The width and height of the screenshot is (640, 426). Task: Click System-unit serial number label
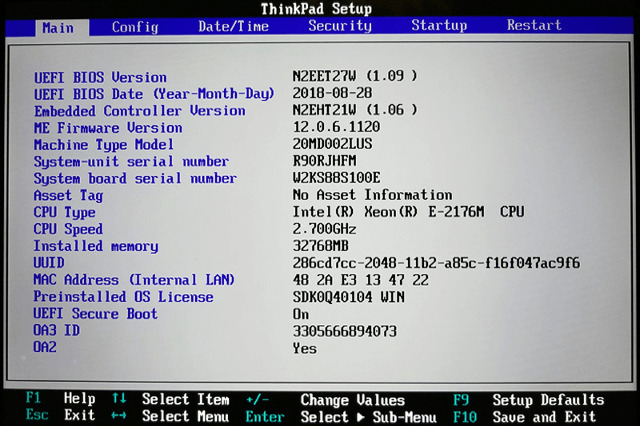point(131,162)
